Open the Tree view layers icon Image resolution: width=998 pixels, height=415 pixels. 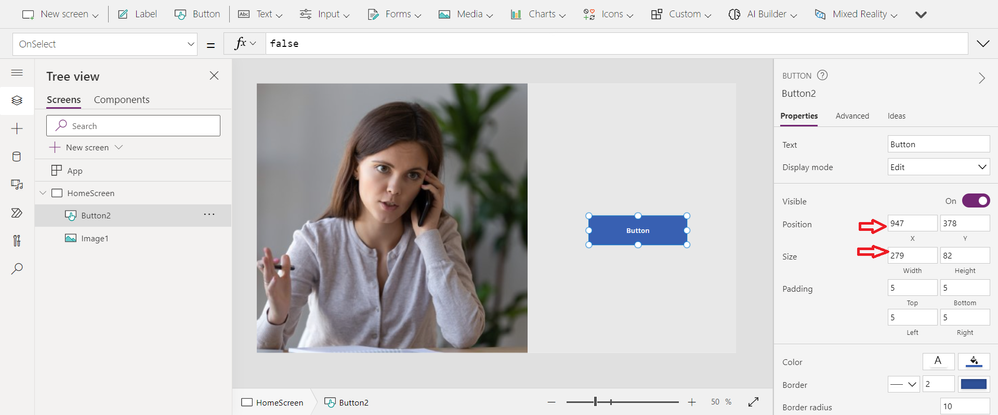(x=17, y=101)
